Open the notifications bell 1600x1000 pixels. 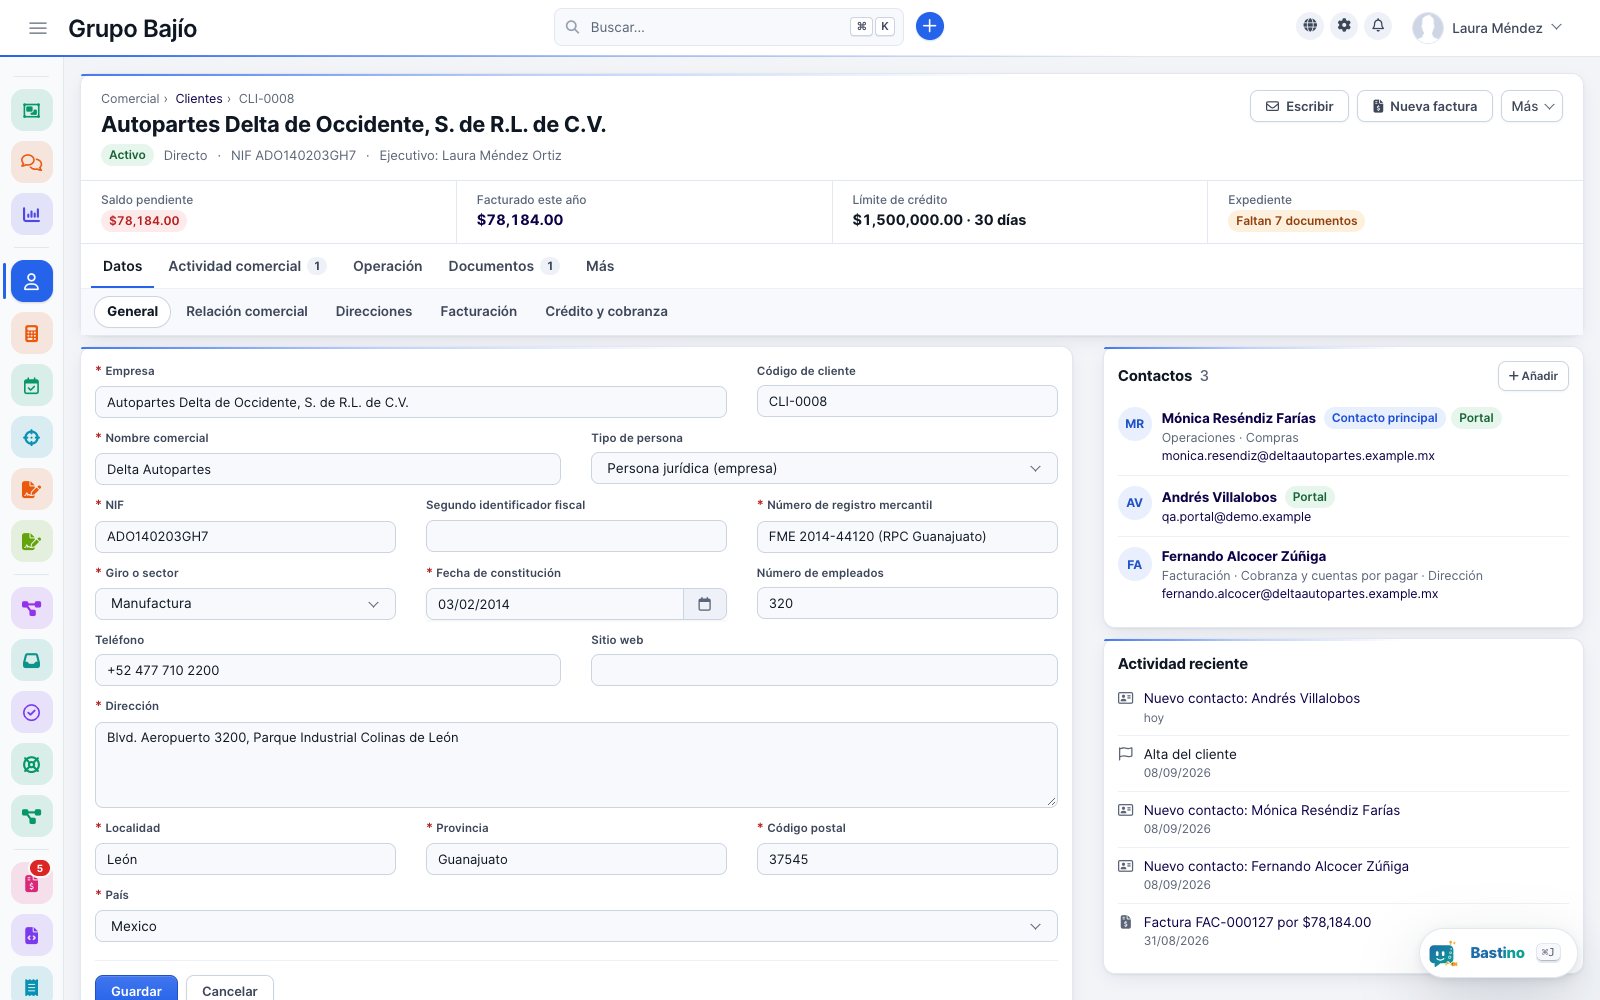(1378, 26)
